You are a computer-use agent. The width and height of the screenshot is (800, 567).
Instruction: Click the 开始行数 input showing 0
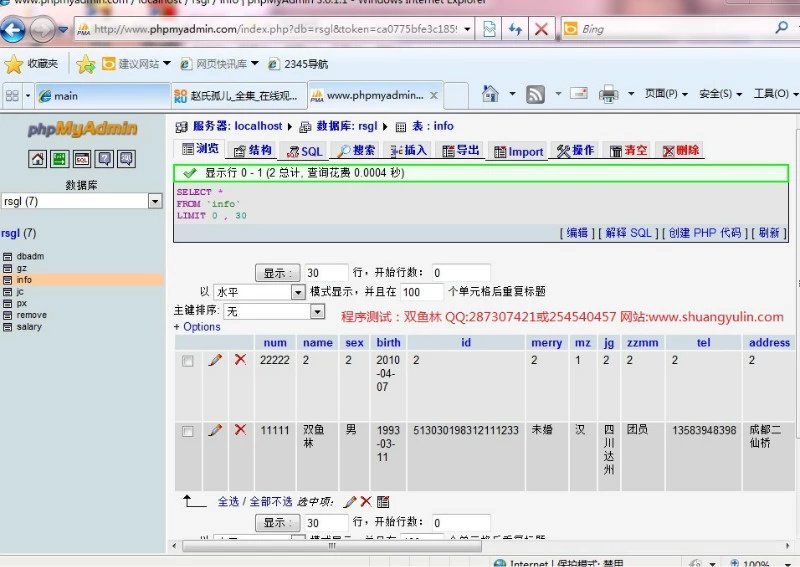[x=461, y=273]
